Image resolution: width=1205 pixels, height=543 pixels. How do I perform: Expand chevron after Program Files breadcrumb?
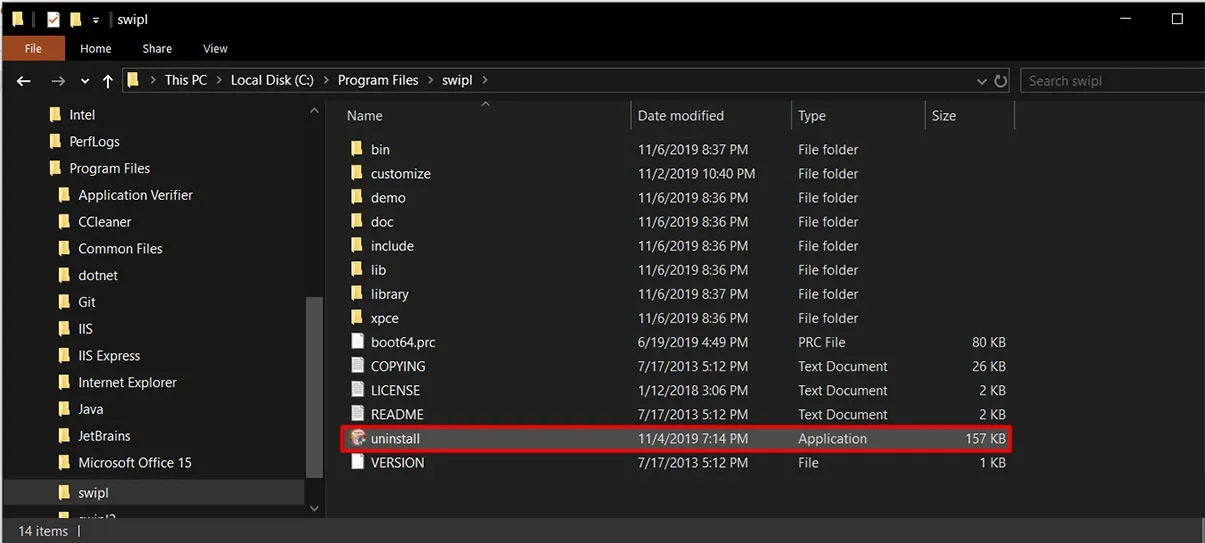pyautogui.click(x=431, y=80)
